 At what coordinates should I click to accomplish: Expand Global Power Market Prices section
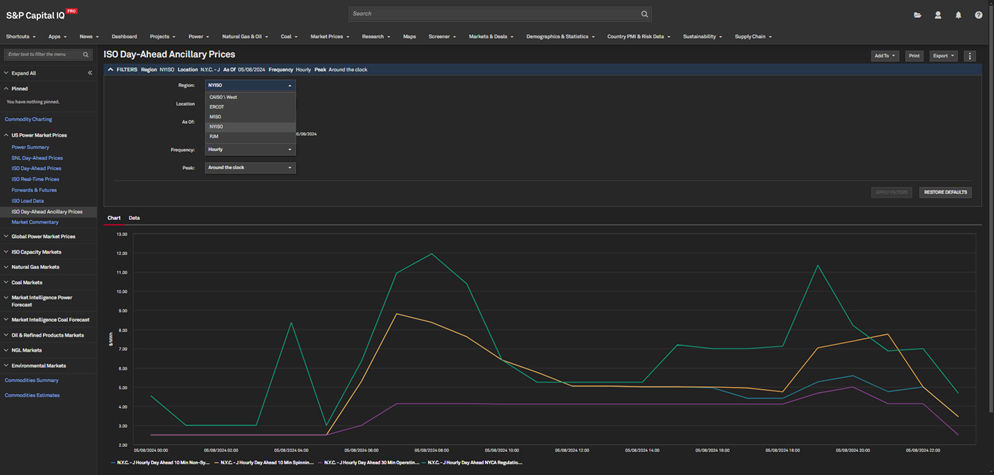point(6,237)
